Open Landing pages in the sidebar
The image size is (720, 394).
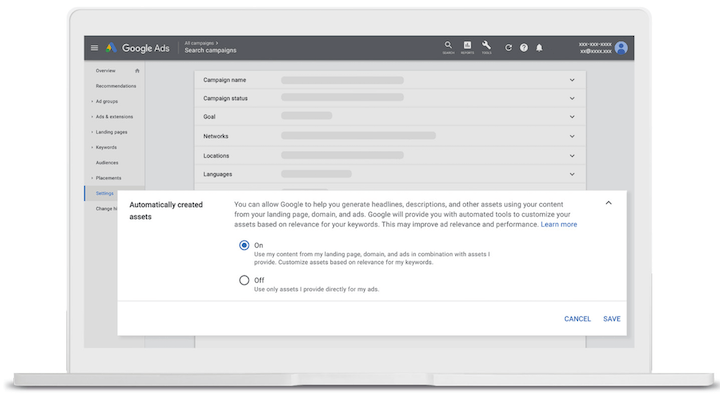click(112, 132)
